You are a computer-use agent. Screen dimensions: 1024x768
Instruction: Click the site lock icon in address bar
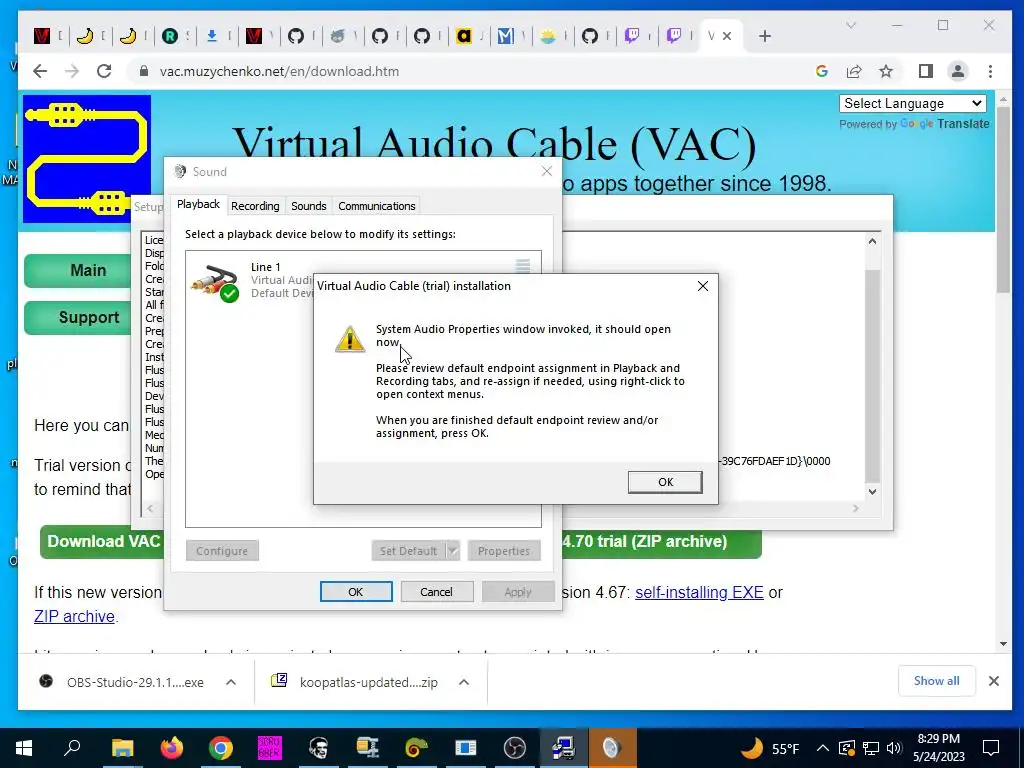click(144, 71)
